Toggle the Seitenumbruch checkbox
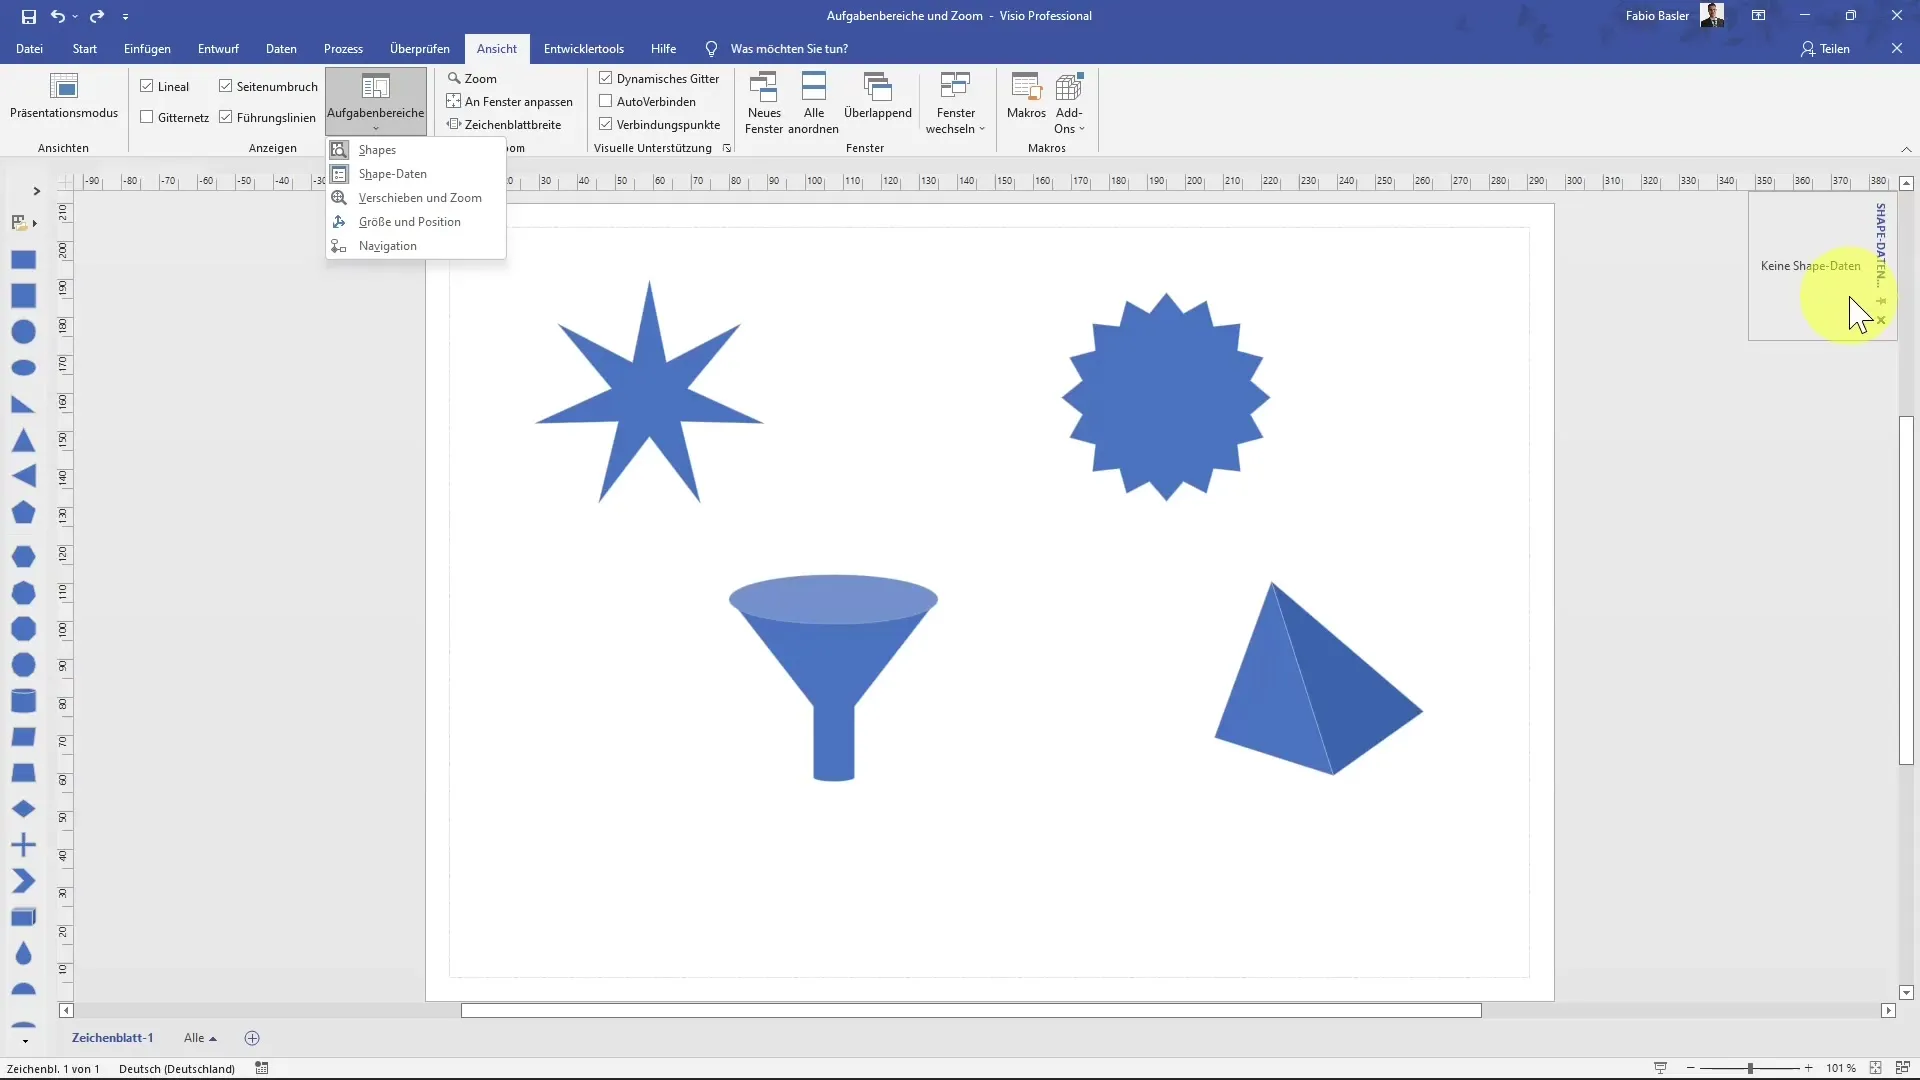The width and height of the screenshot is (1920, 1080). point(226,86)
